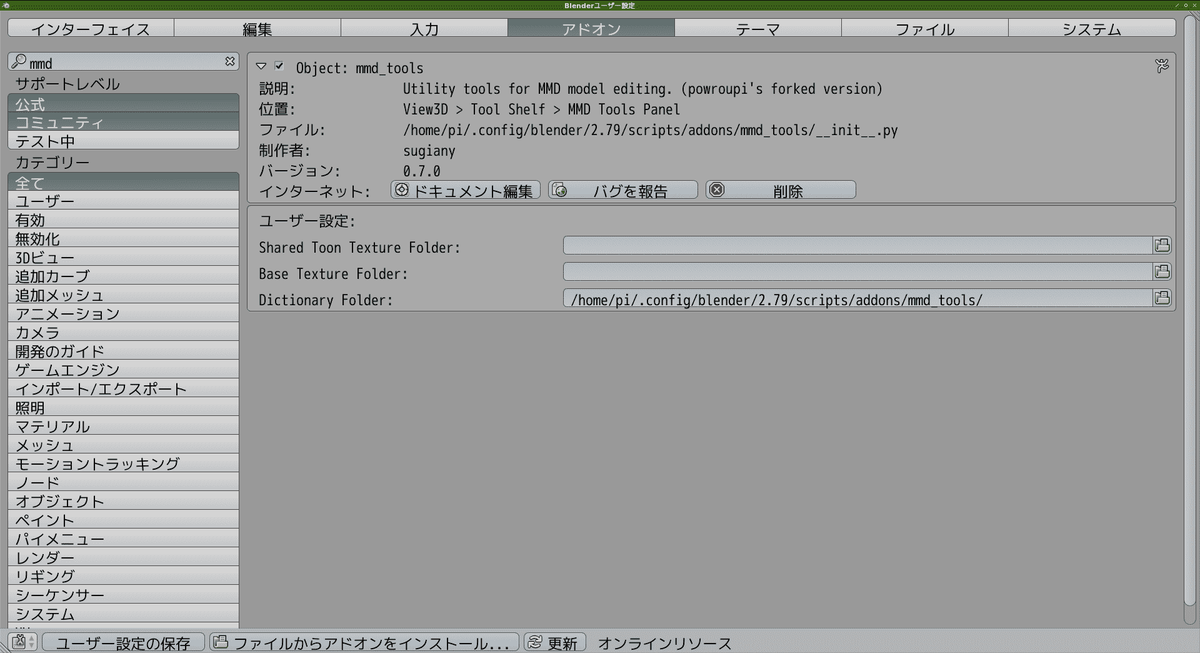This screenshot has width=1200, height=653.
Task: Select パイメニュー category
Action: (123, 538)
